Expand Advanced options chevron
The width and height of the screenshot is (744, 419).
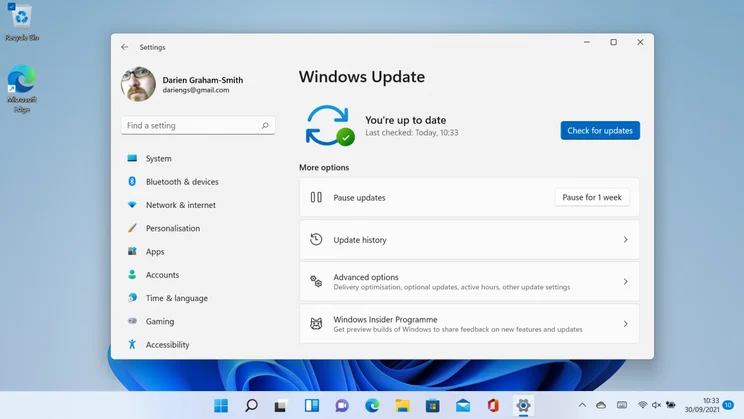(625, 282)
